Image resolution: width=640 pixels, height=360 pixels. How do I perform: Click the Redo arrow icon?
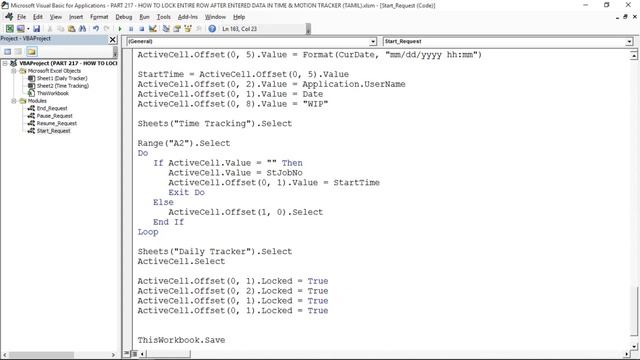click(107, 29)
